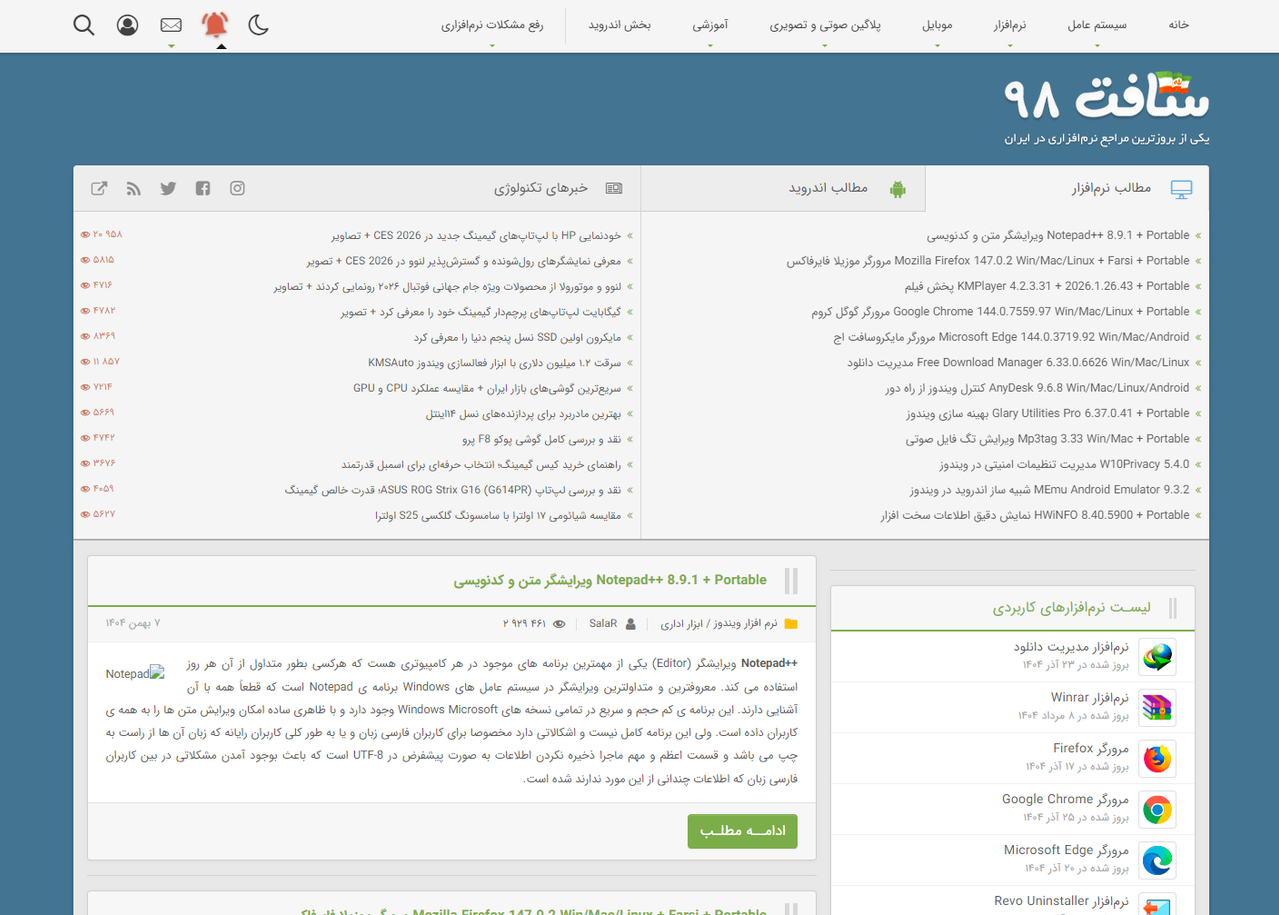Switch to خبرهای تکنولوژی tab

[x=541, y=188]
